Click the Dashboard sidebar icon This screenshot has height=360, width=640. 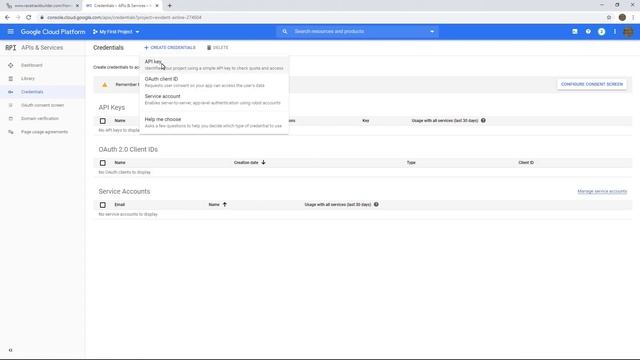pos(11,65)
